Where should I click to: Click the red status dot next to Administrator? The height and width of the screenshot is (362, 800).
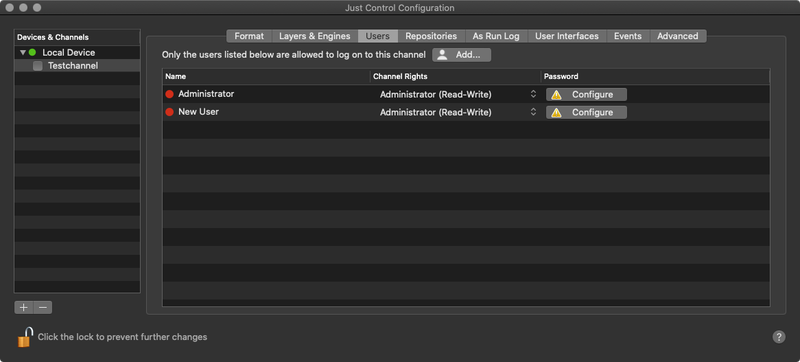[x=169, y=94]
